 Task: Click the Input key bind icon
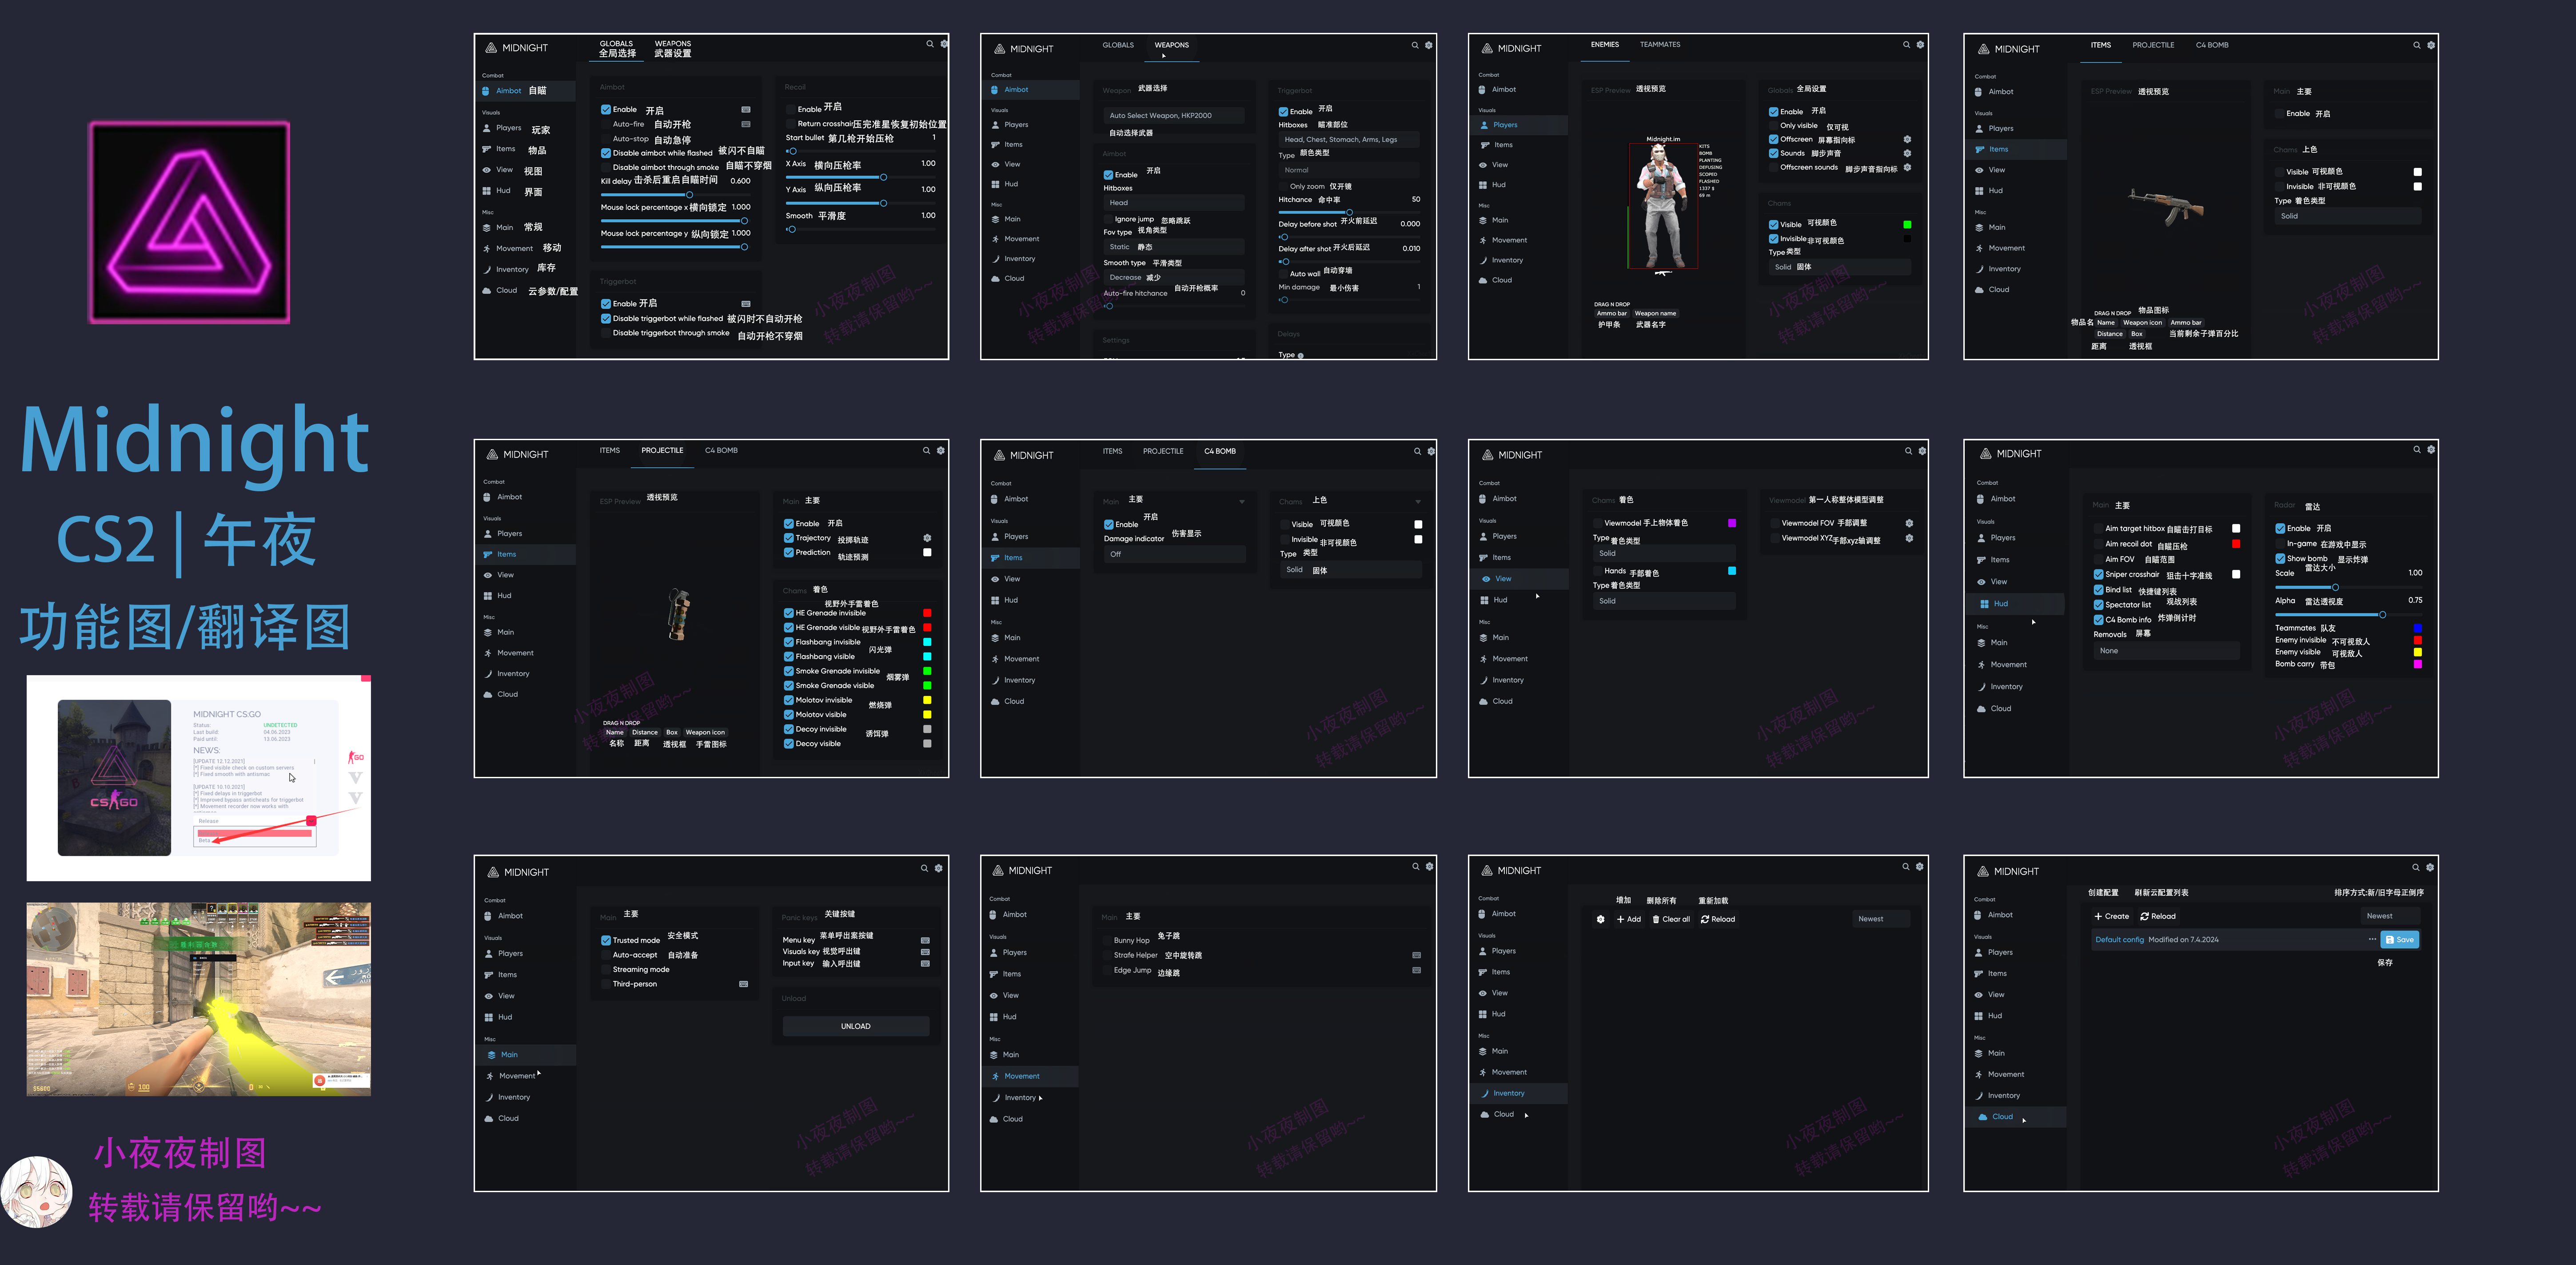coord(925,964)
